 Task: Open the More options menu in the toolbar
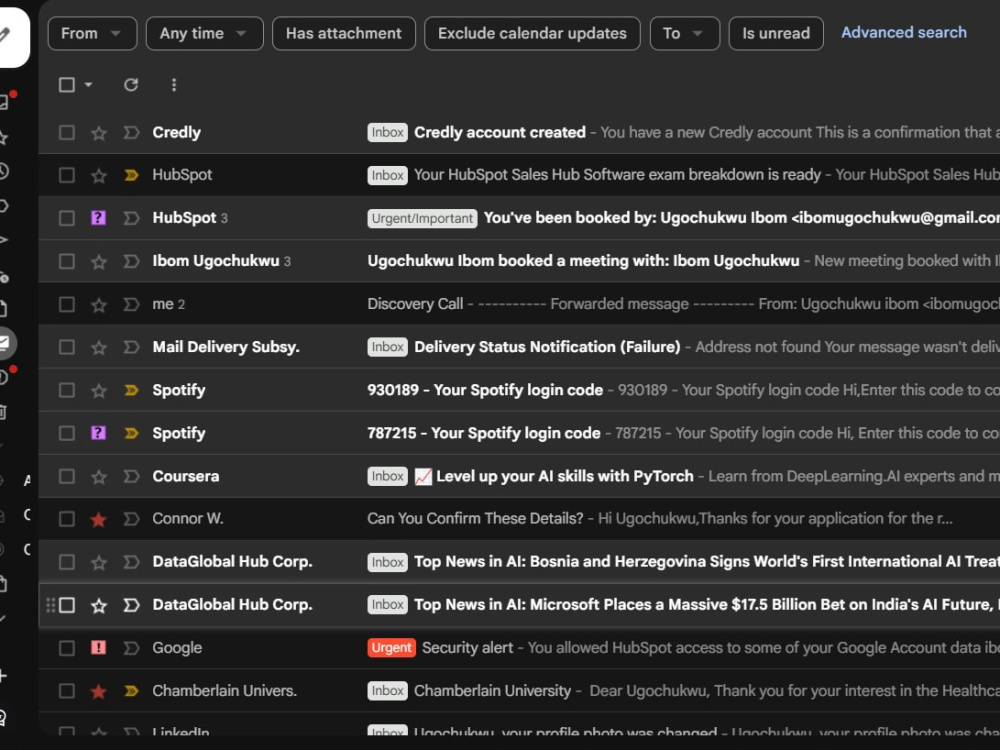click(174, 85)
